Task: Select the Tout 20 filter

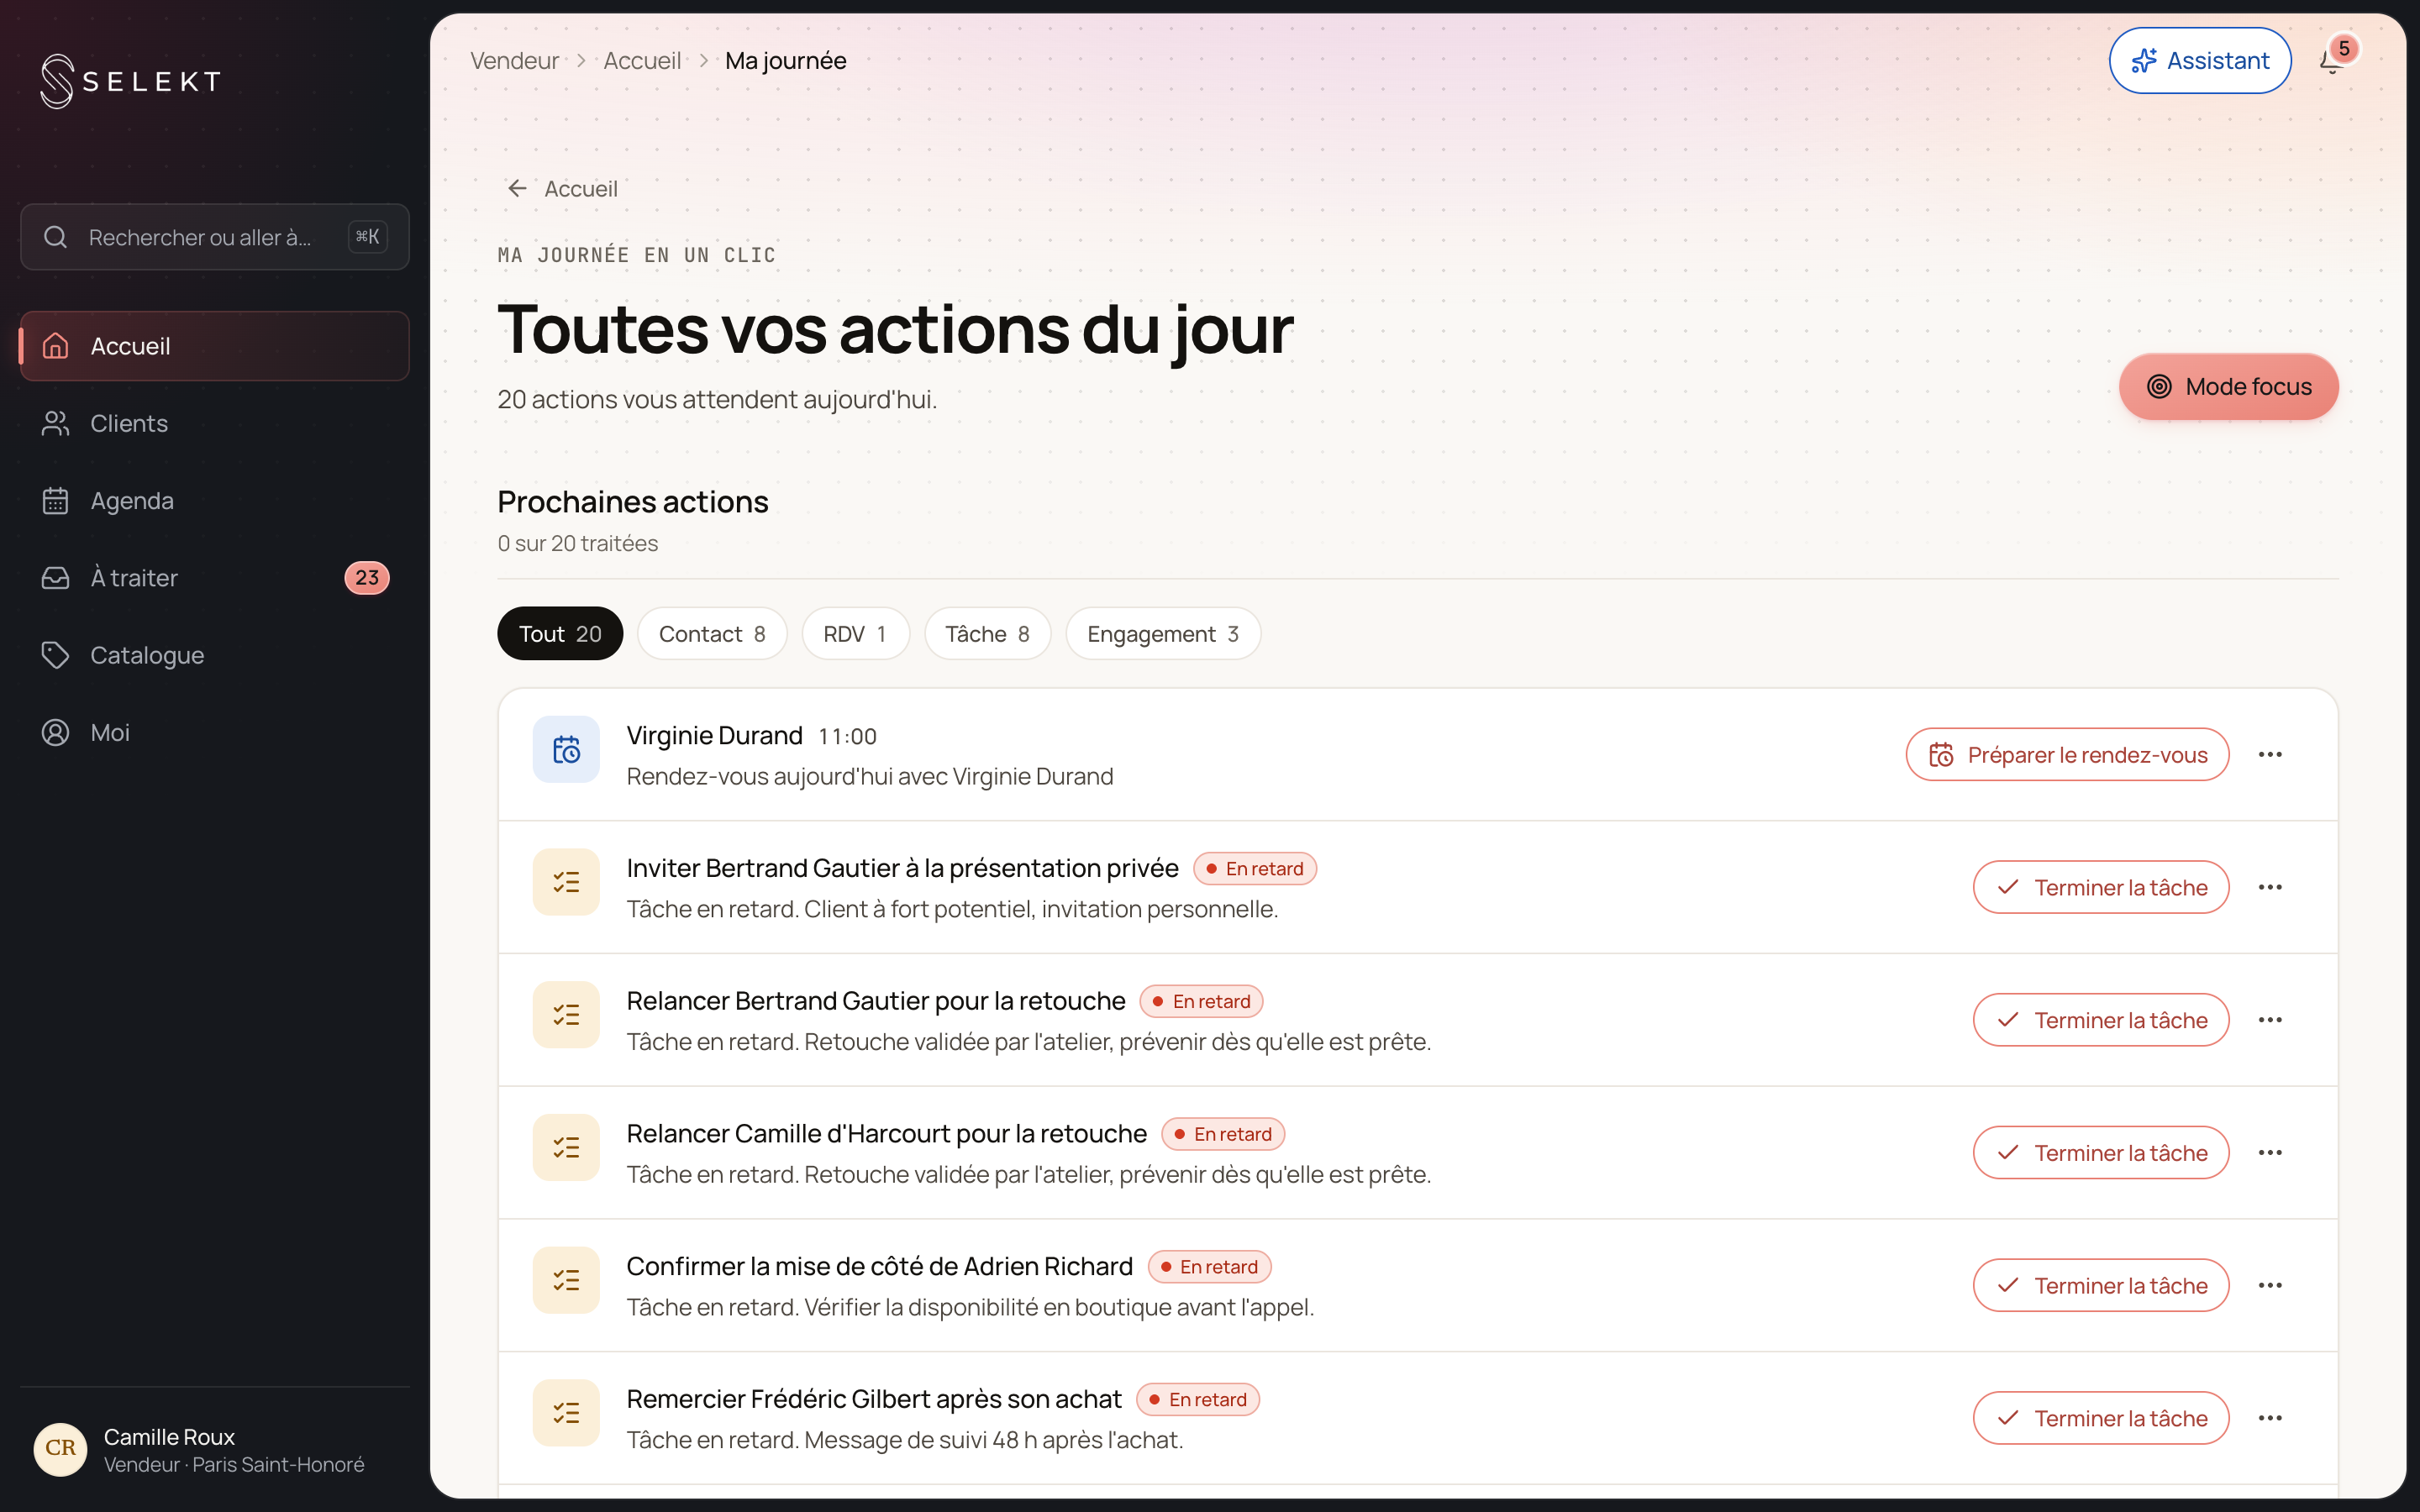Action: [x=560, y=634]
